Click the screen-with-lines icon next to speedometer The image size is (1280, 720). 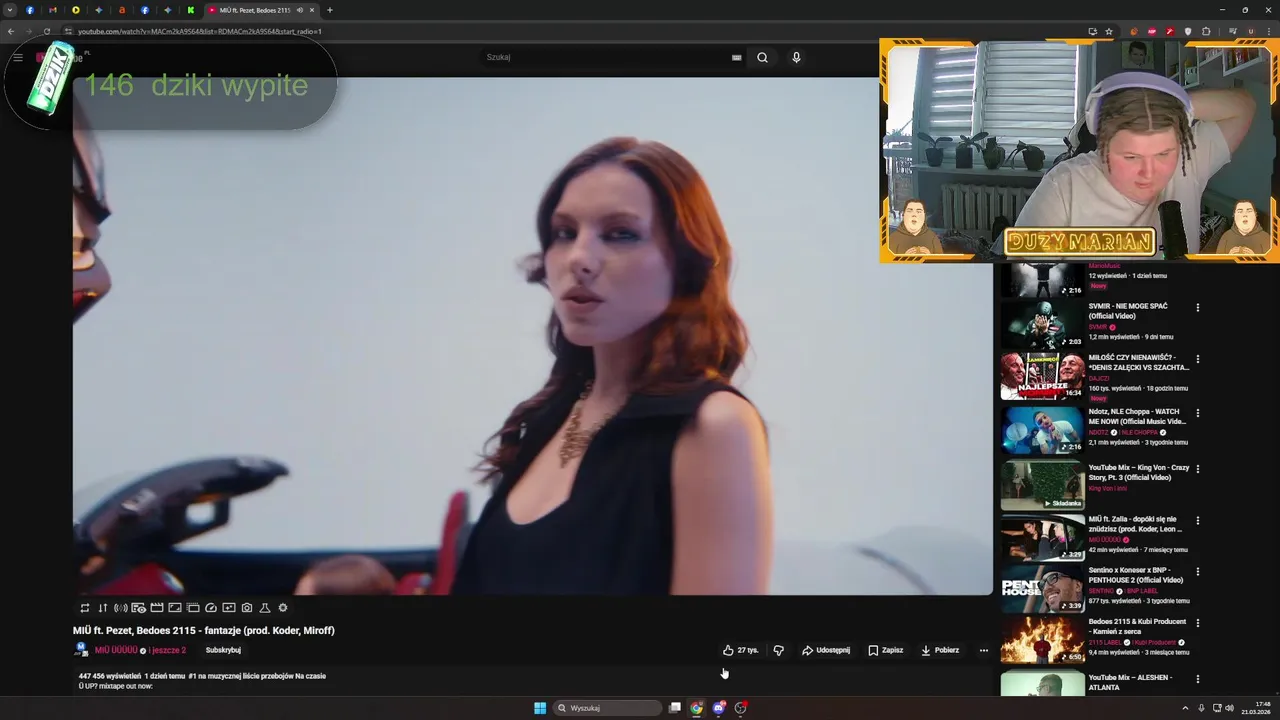tap(193, 608)
